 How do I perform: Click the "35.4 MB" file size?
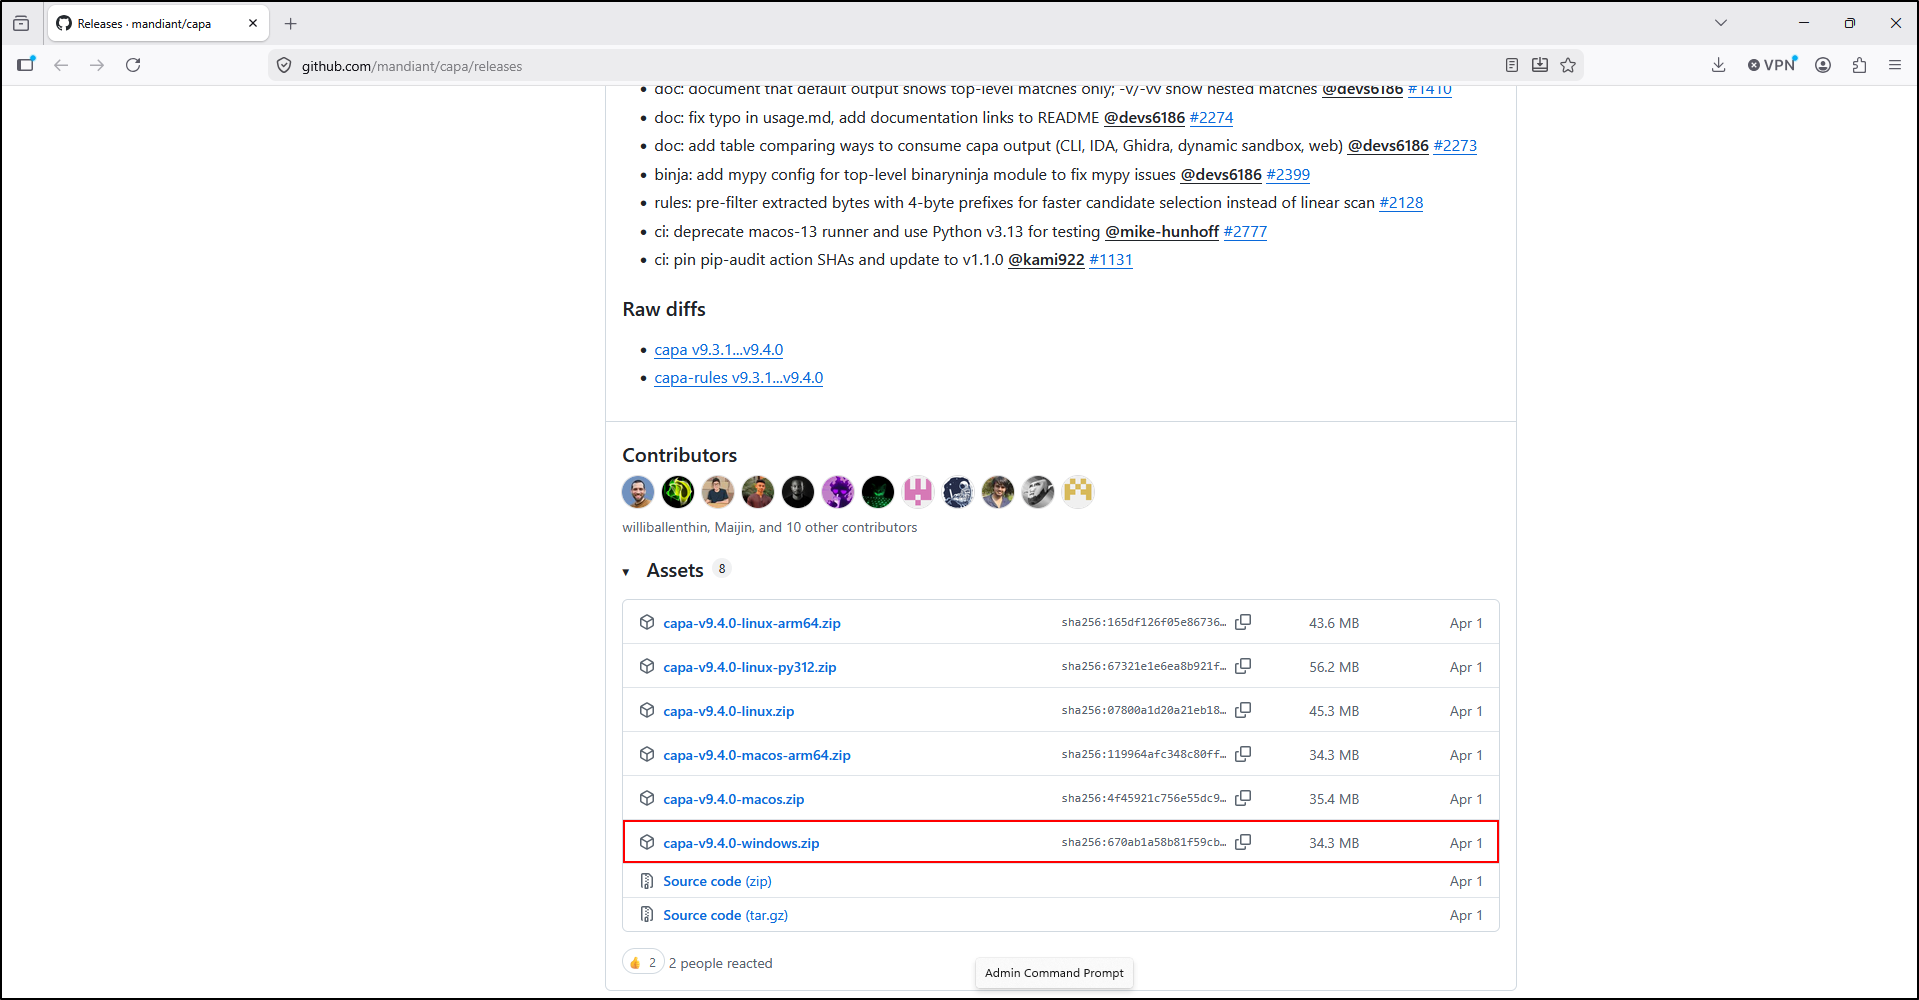click(1334, 799)
